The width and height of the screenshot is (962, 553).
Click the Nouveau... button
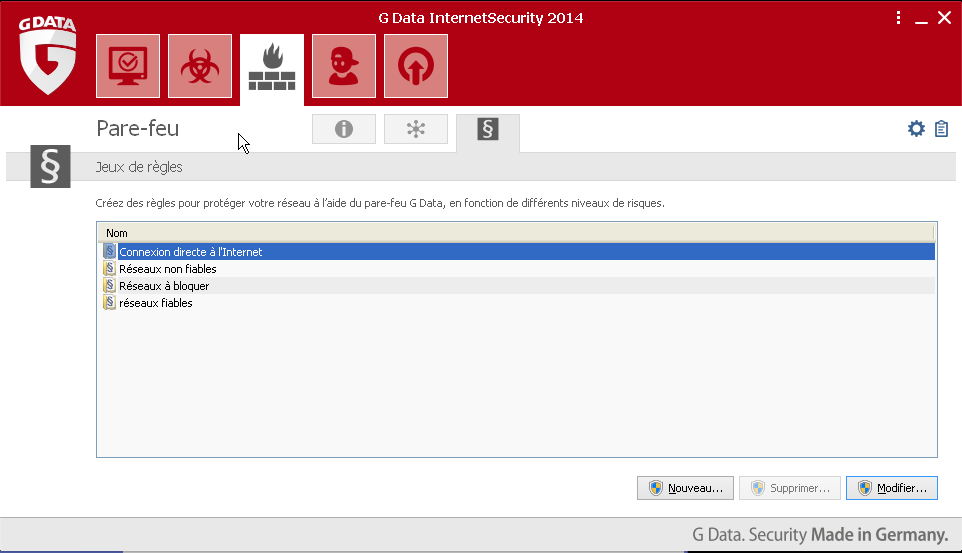click(x=685, y=488)
